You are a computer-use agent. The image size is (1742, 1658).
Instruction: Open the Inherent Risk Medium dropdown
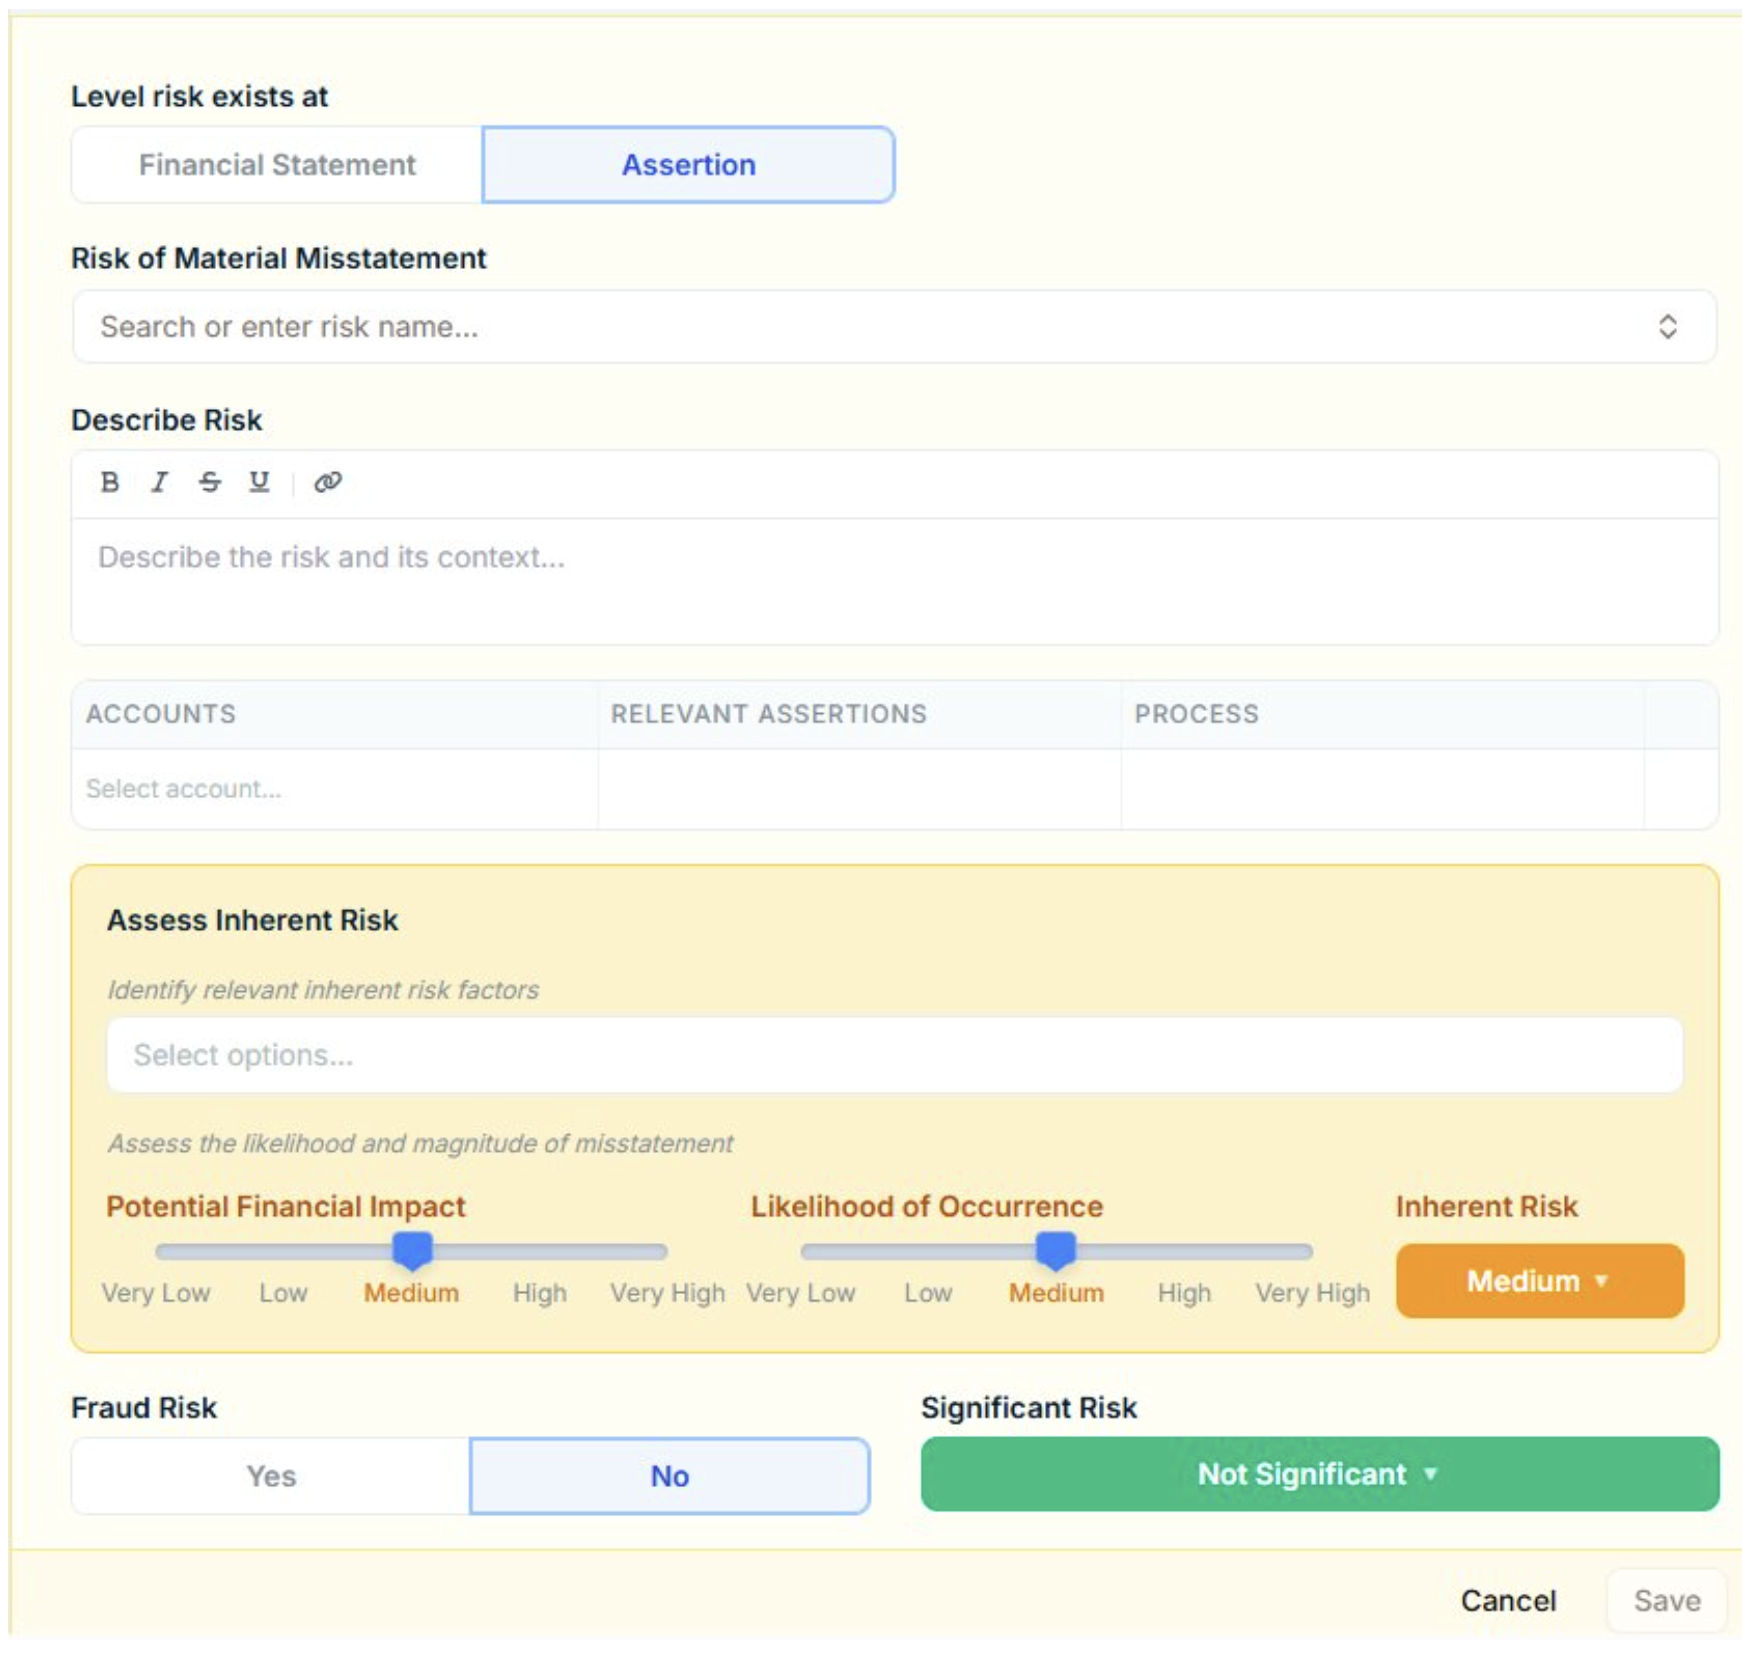point(1540,1281)
